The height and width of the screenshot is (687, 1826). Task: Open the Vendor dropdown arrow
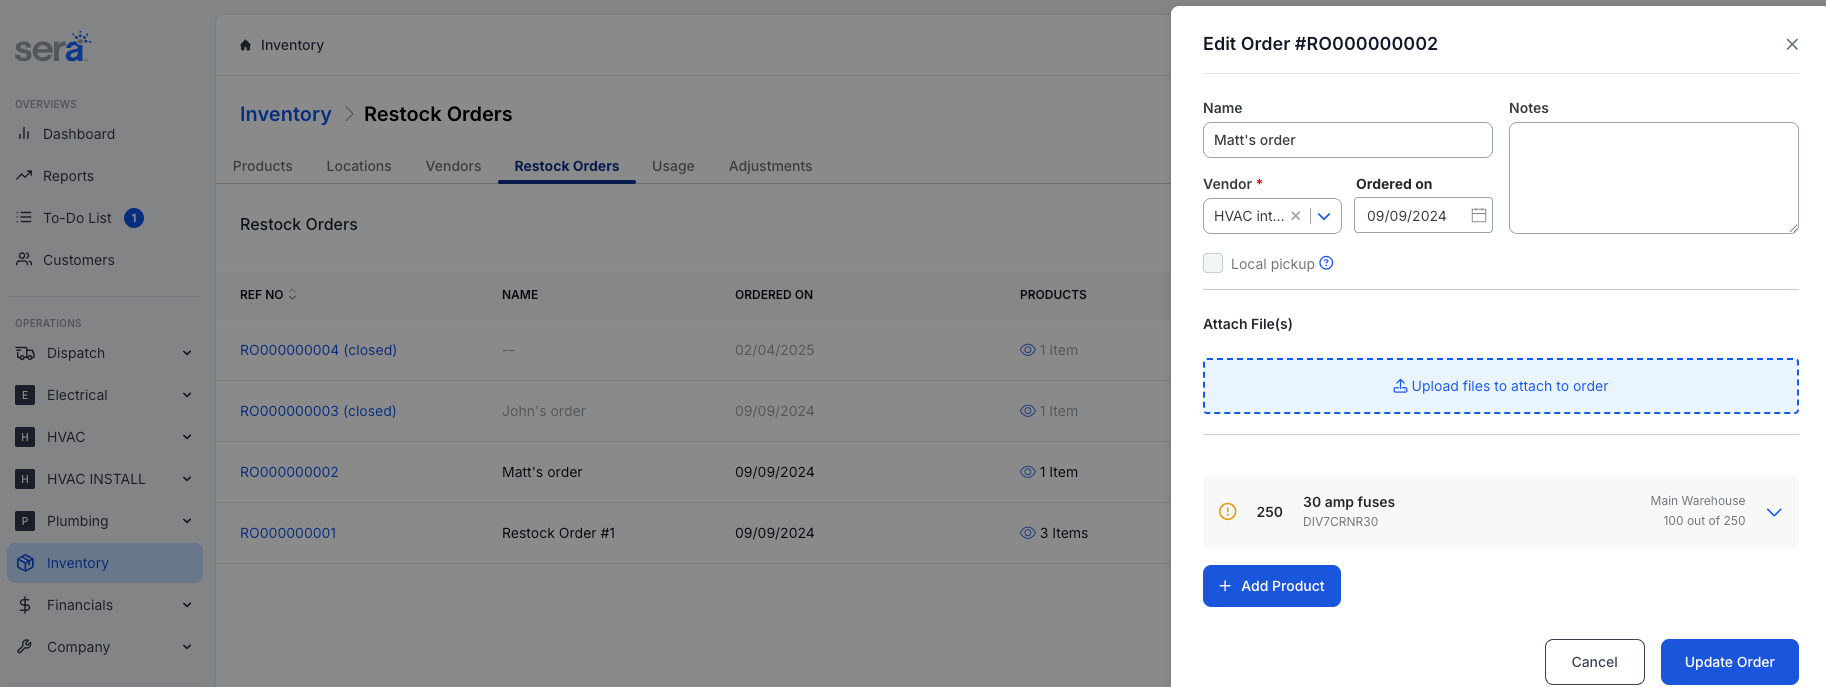1324,216
